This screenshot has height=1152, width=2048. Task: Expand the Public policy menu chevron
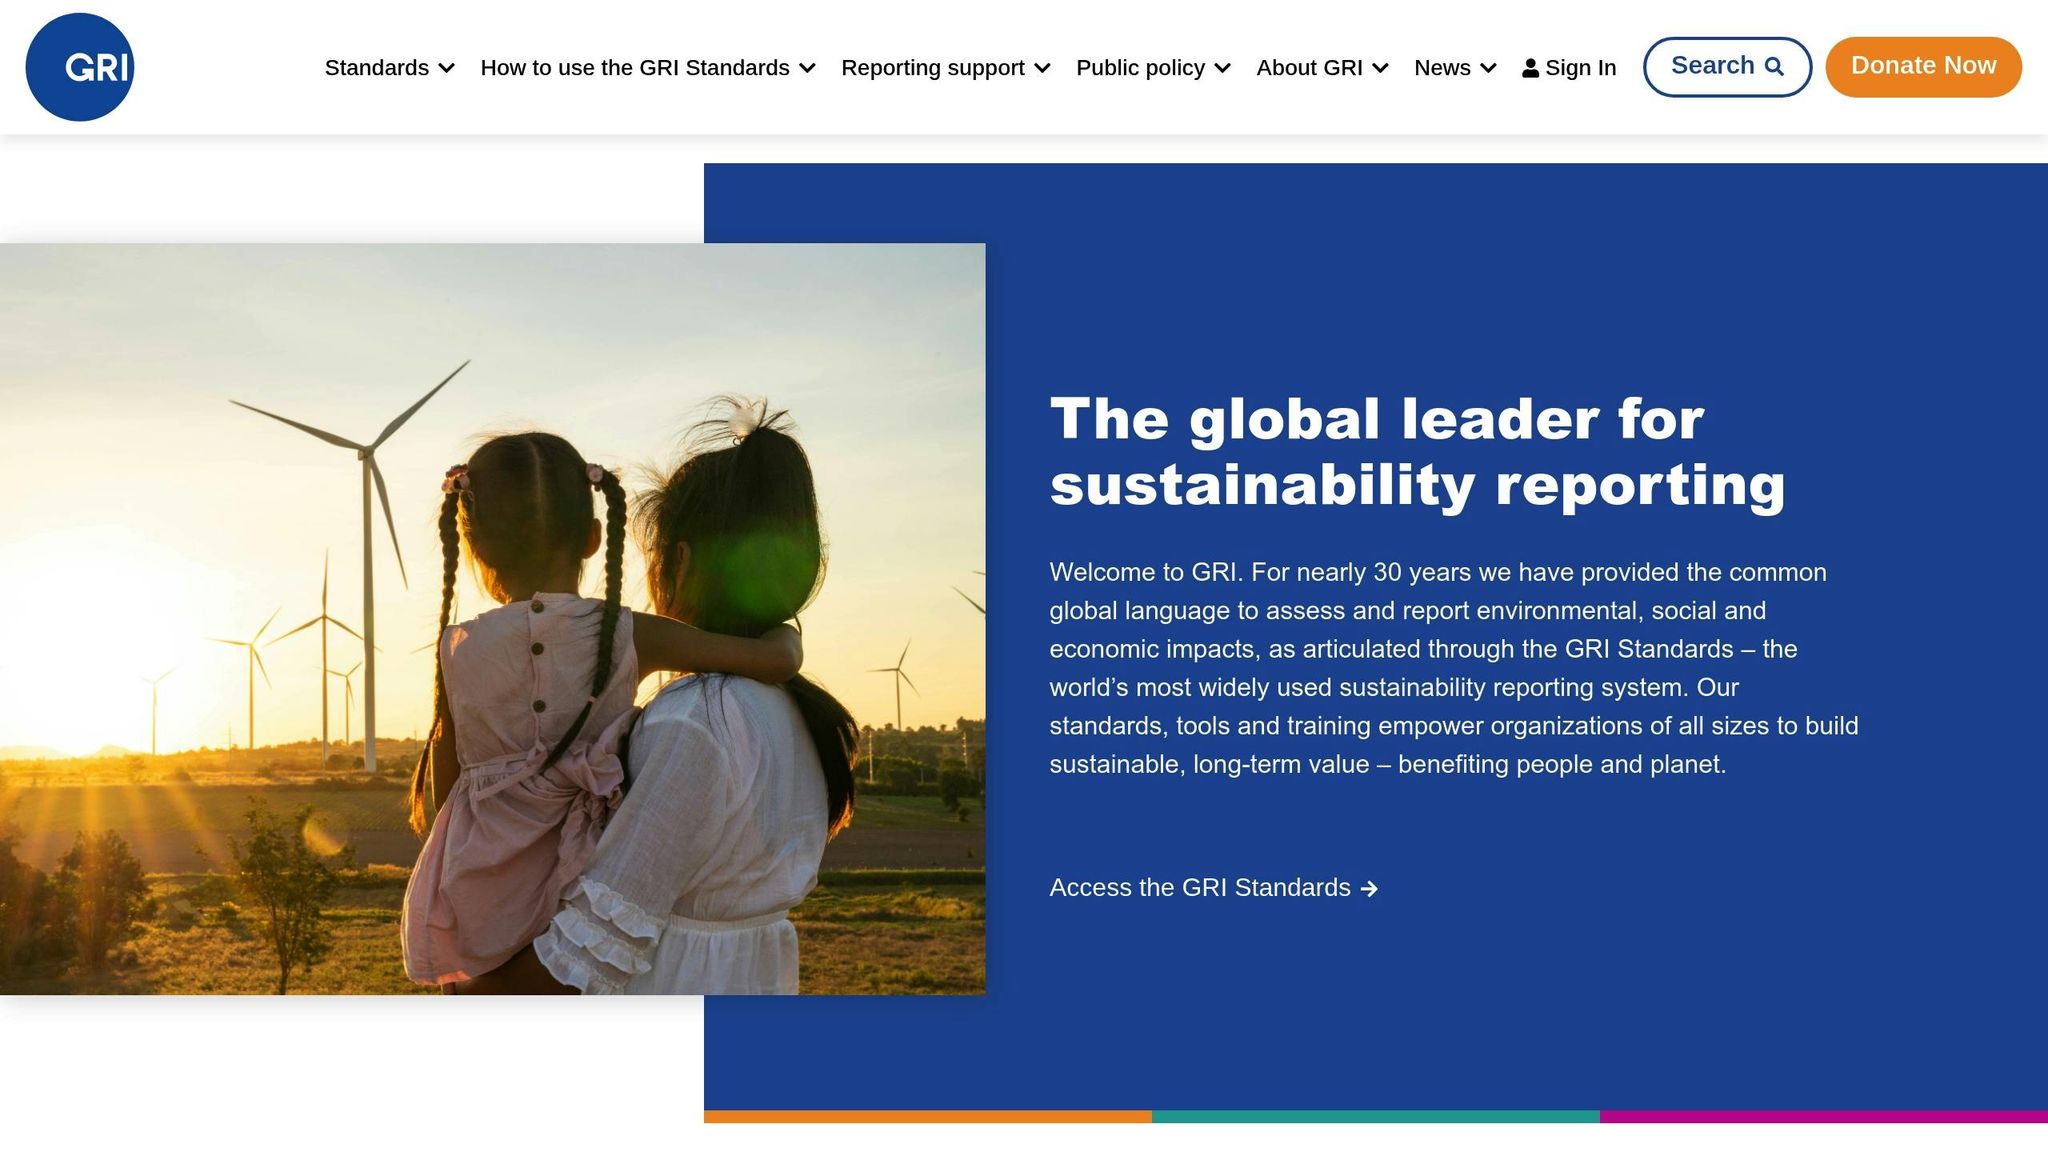[x=1222, y=69]
